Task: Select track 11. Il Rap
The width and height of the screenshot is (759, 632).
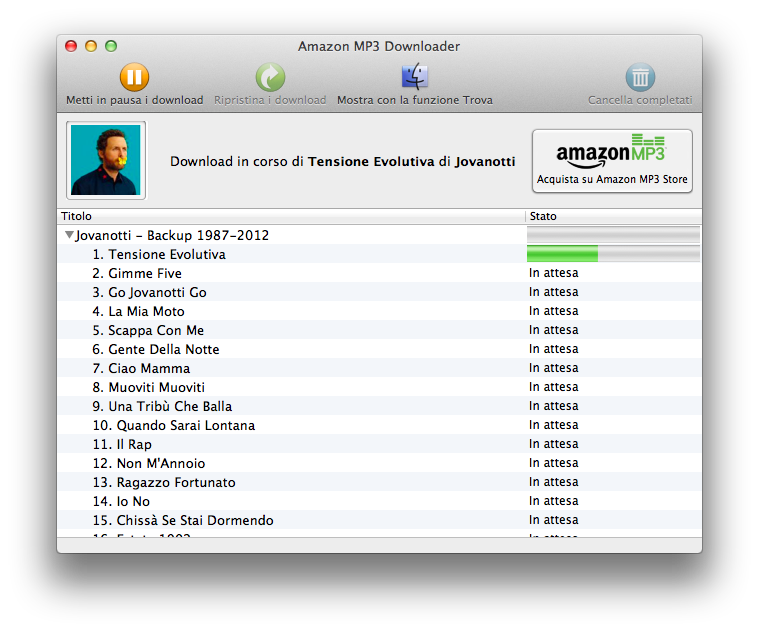Action: (x=122, y=445)
